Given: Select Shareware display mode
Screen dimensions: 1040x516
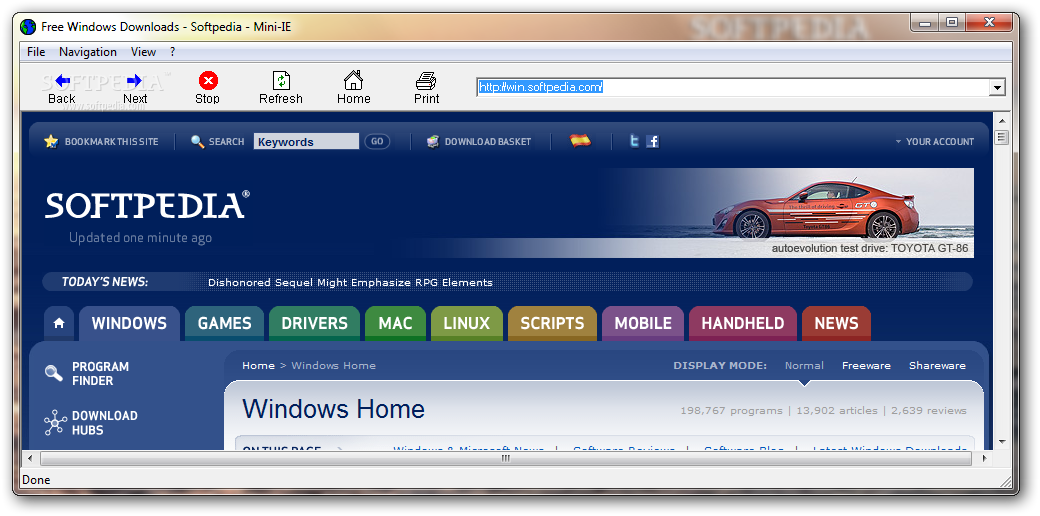Looking at the screenshot, I should (x=937, y=365).
